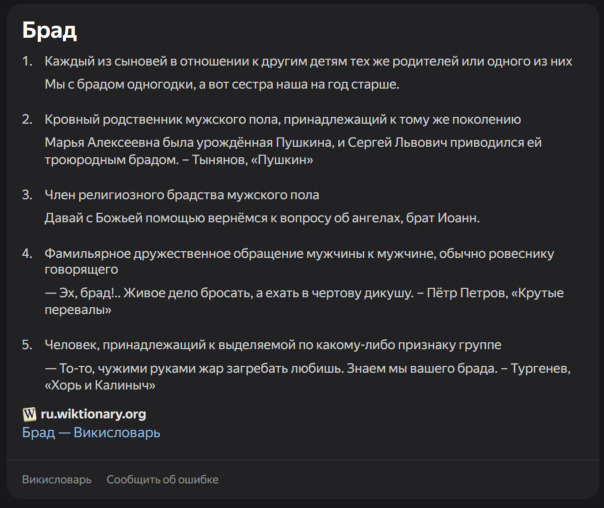Open the ru.wiktionary.org source domain
This screenshot has height=508, width=604.
coord(93,414)
